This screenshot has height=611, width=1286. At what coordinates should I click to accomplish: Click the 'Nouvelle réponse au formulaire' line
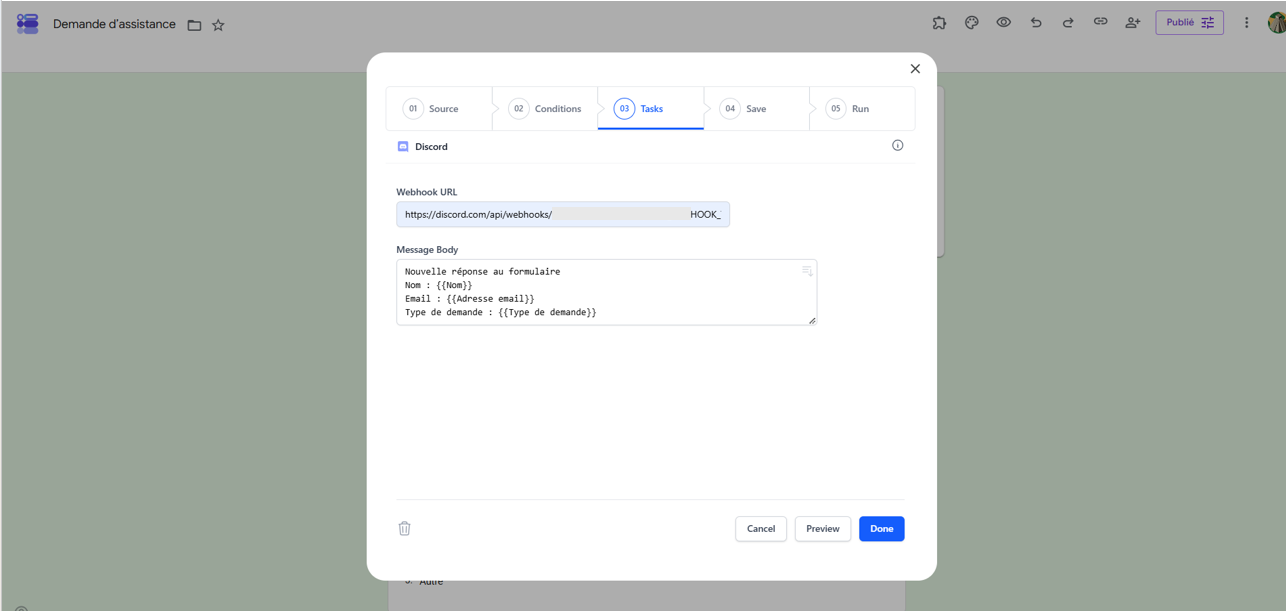click(483, 271)
